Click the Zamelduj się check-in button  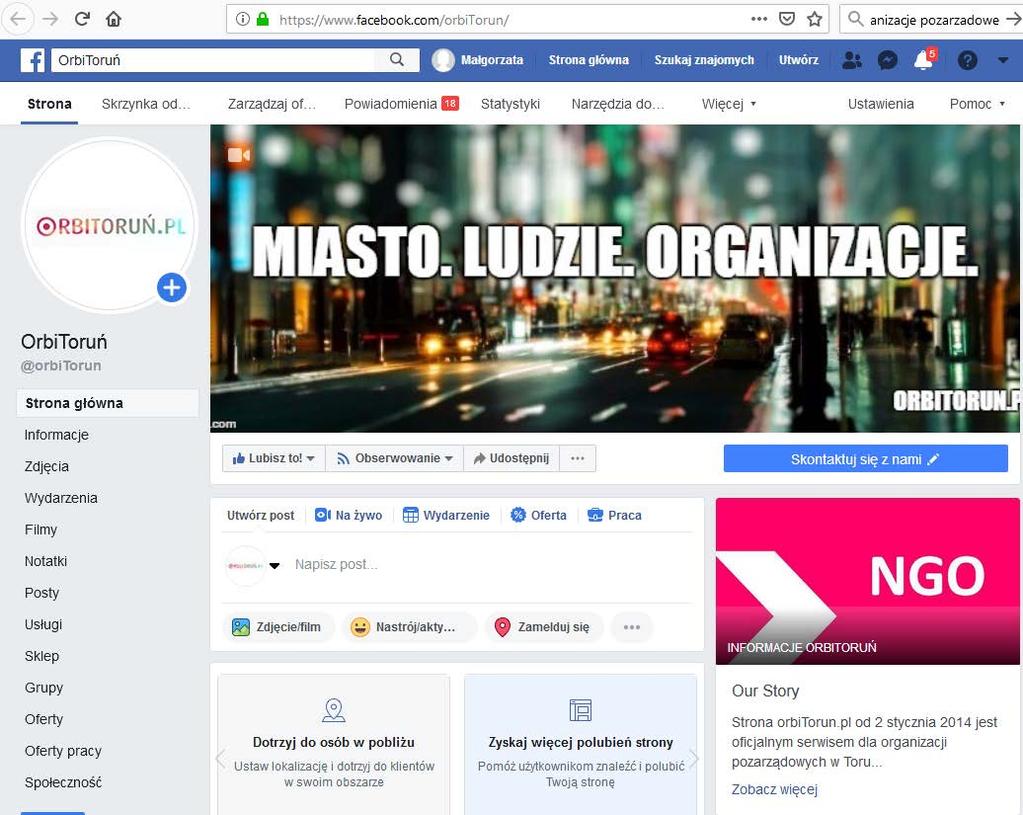point(543,627)
